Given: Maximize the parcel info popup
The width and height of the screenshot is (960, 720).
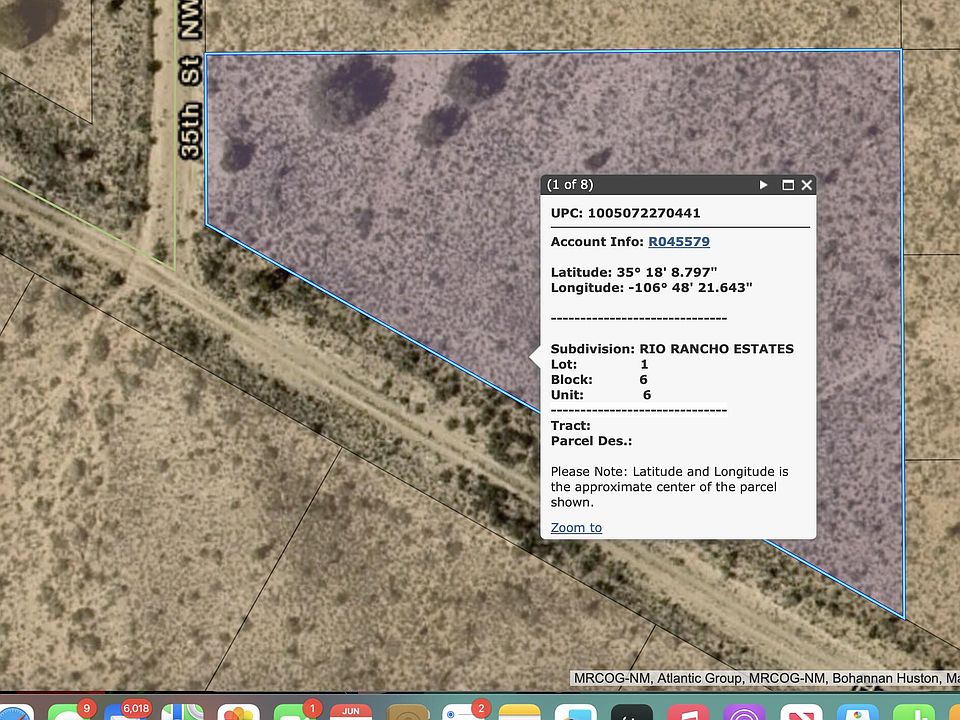Looking at the screenshot, I should [x=788, y=185].
